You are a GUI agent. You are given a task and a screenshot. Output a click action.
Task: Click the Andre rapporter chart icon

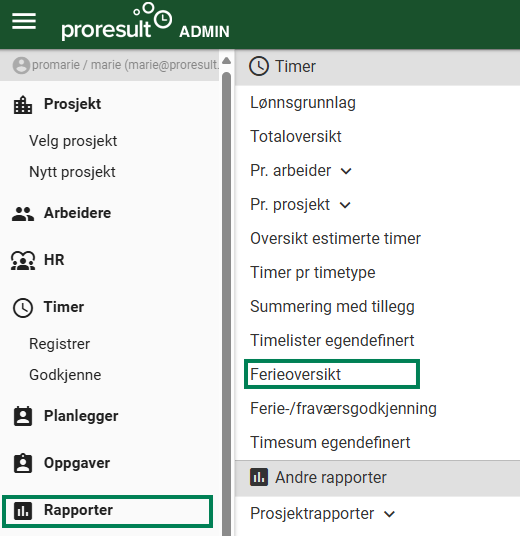pos(259,477)
